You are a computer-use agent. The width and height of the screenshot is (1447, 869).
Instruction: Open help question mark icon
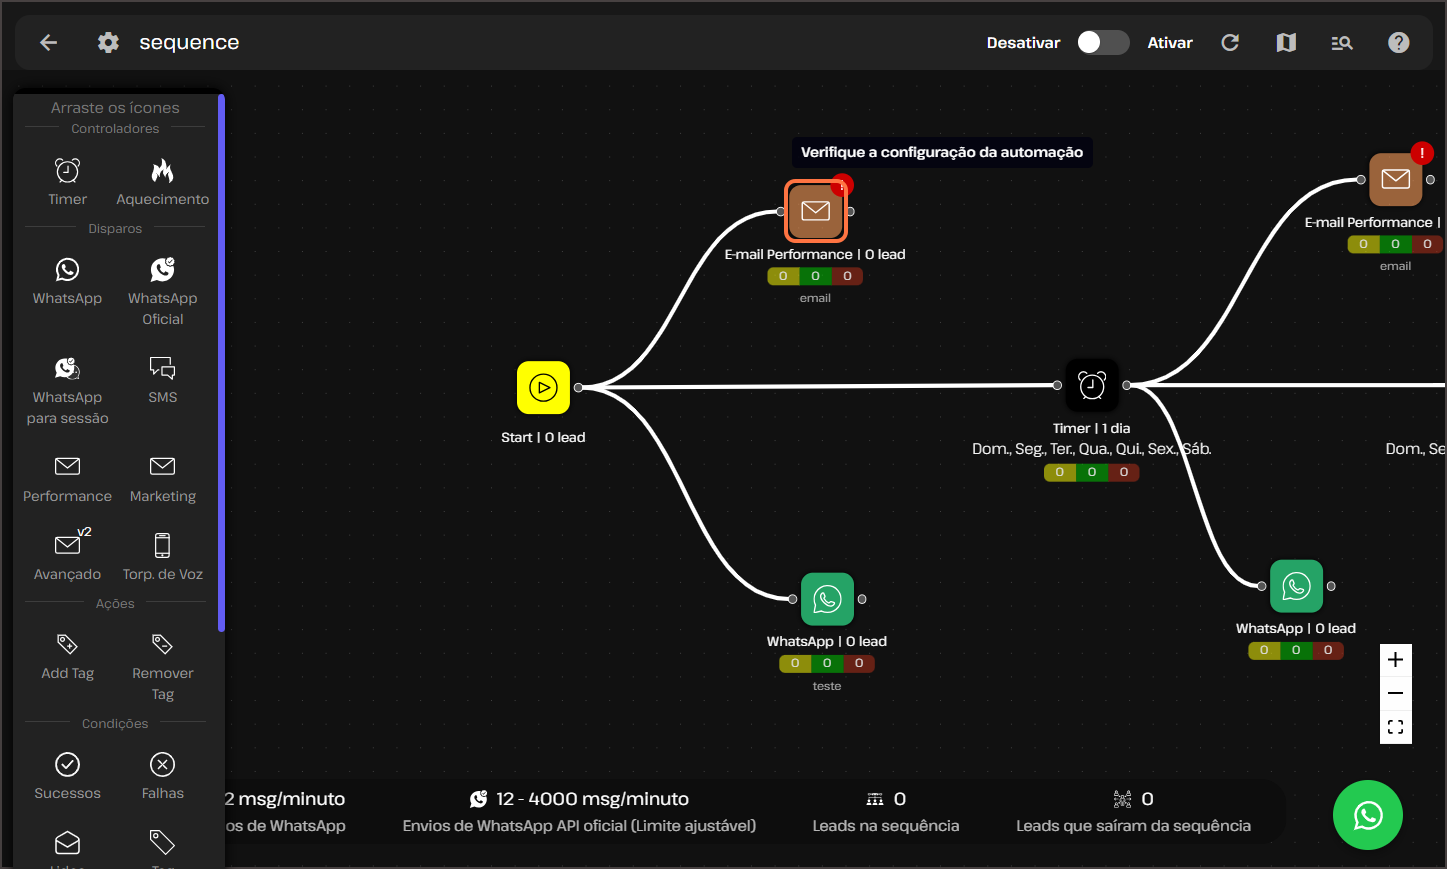(x=1399, y=42)
